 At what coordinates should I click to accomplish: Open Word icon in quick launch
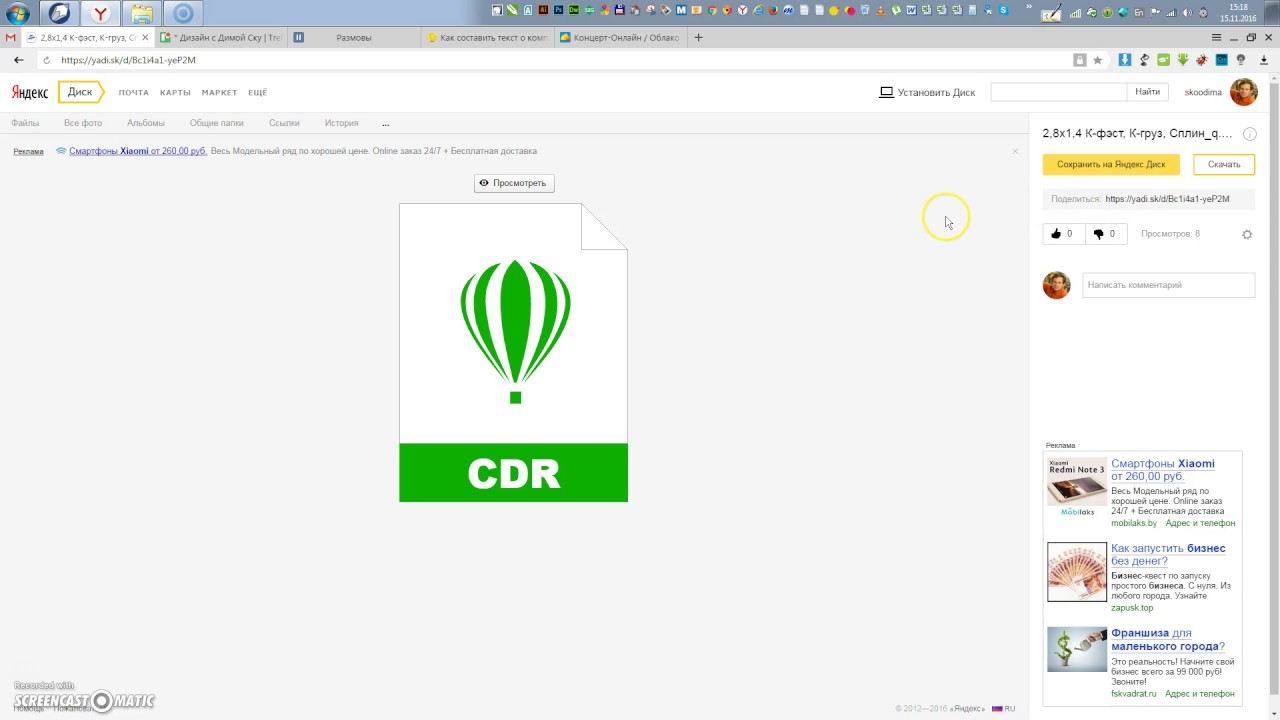coord(911,11)
